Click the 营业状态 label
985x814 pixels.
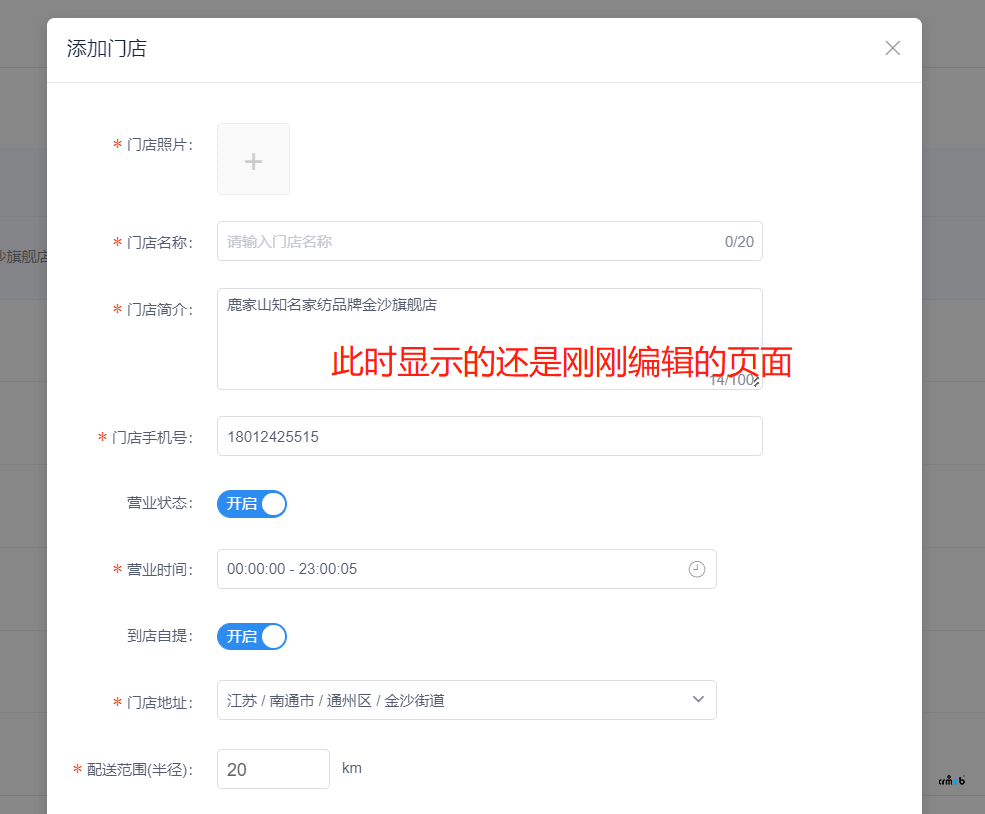click(x=160, y=503)
